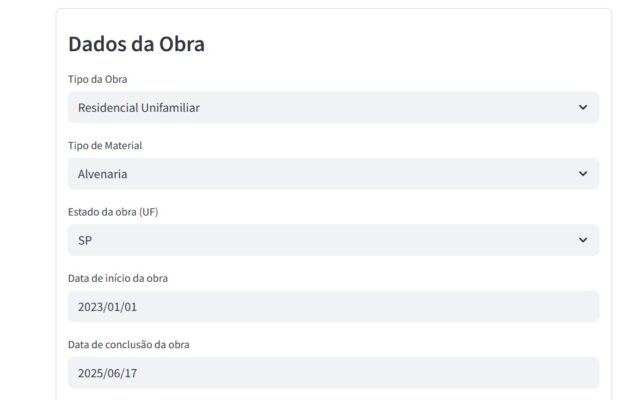Click the Data de conclusão da obra label
The width and height of the screenshot is (640, 400).
pyautogui.click(x=129, y=344)
